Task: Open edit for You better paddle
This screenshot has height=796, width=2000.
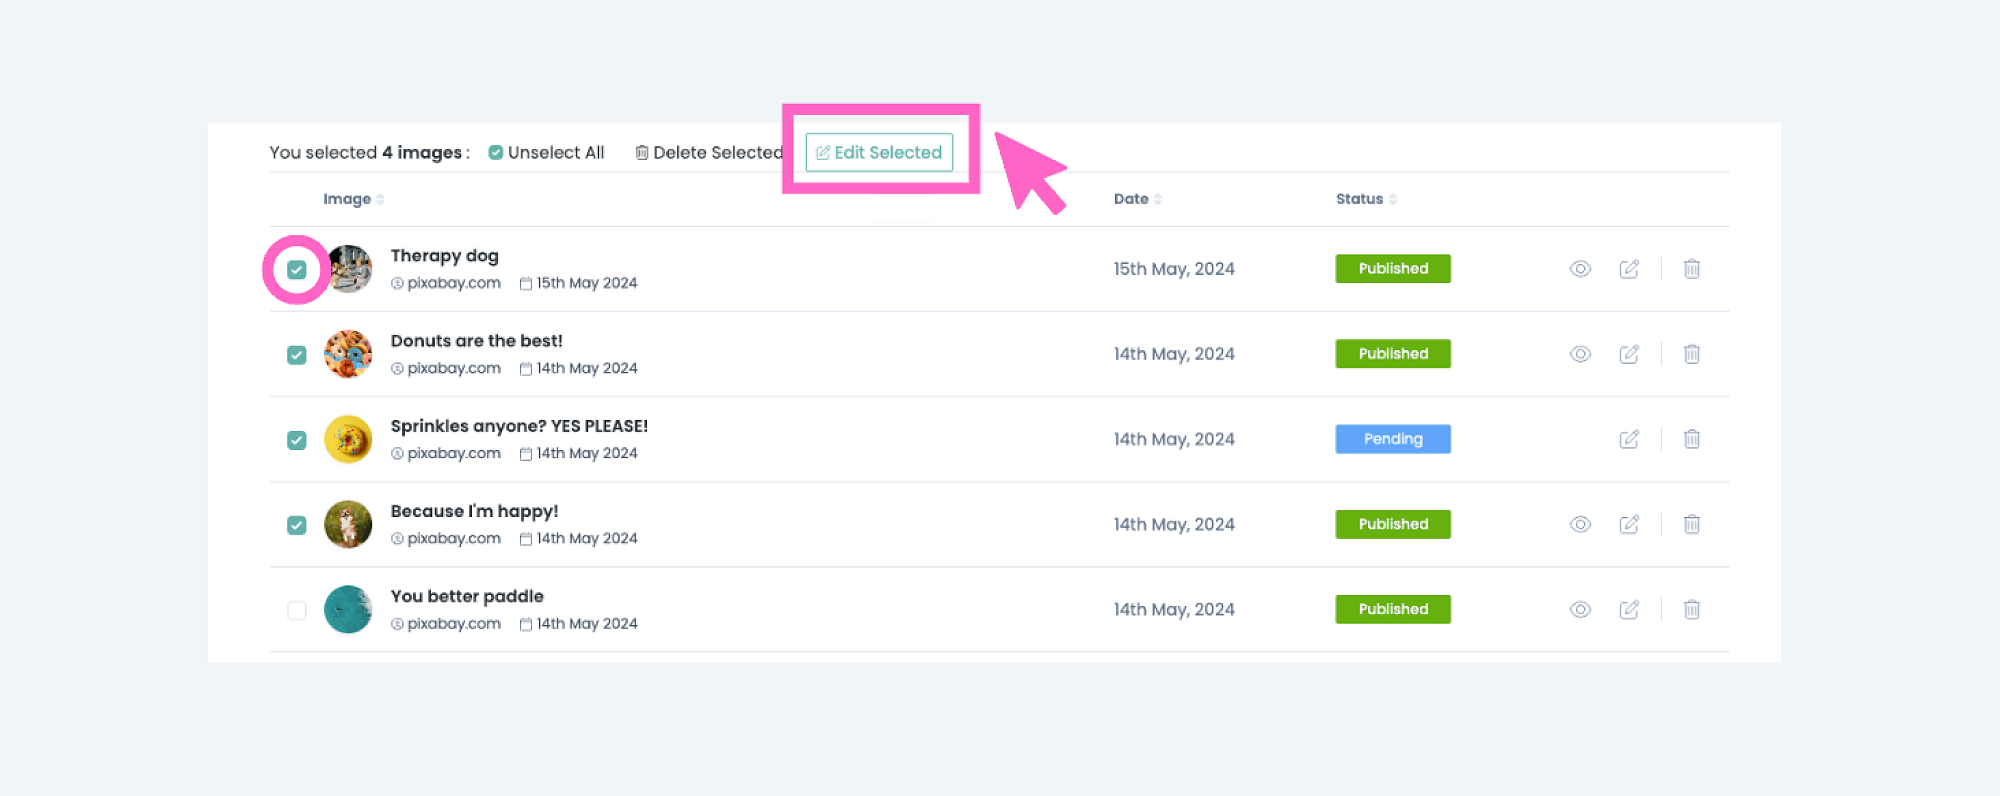Action: tap(1629, 609)
